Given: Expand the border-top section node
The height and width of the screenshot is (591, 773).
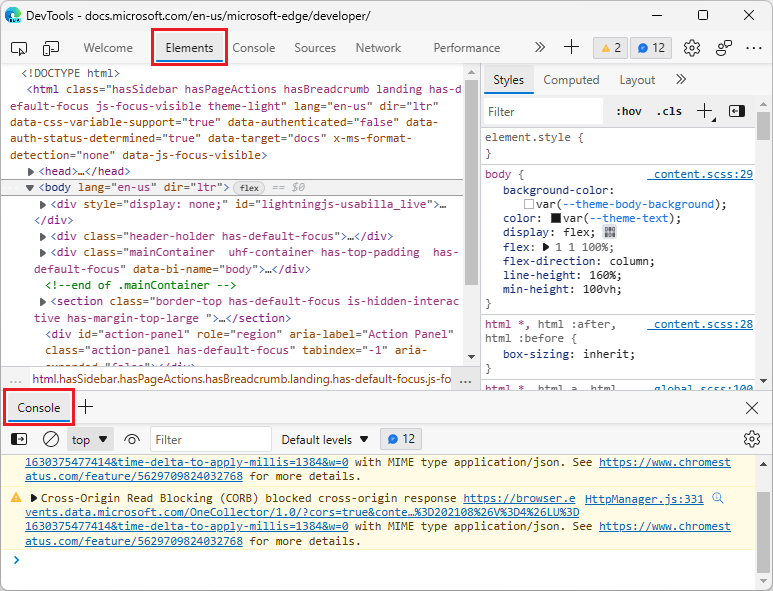Looking at the screenshot, I should (42, 301).
